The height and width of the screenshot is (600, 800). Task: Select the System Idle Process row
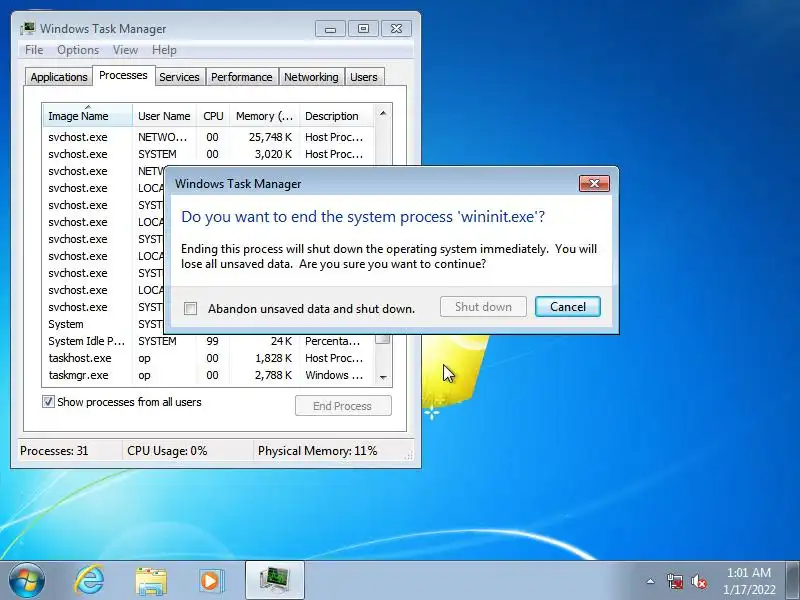[x=208, y=341]
